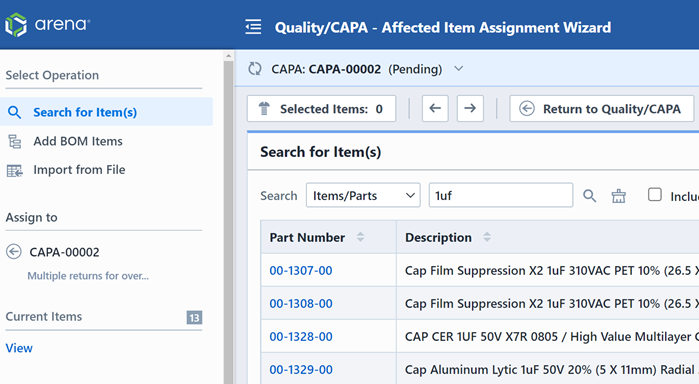Image resolution: width=699 pixels, height=384 pixels.
Task: Click description 'CAP CER 1UF 50V X7R 0805'
Action: (481, 337)
